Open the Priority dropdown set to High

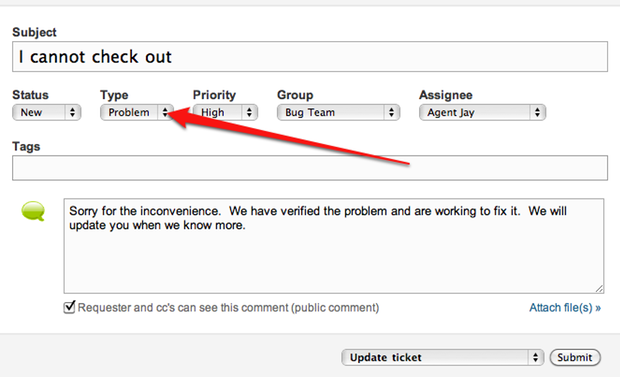[225, 112]
